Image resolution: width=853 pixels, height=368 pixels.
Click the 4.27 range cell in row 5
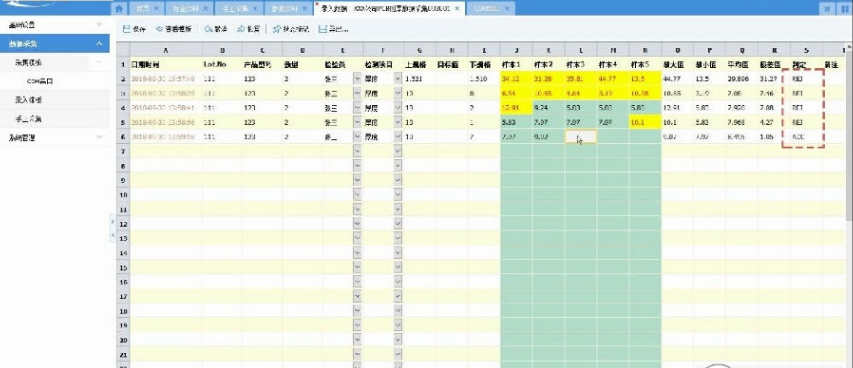tap(774, 122)
